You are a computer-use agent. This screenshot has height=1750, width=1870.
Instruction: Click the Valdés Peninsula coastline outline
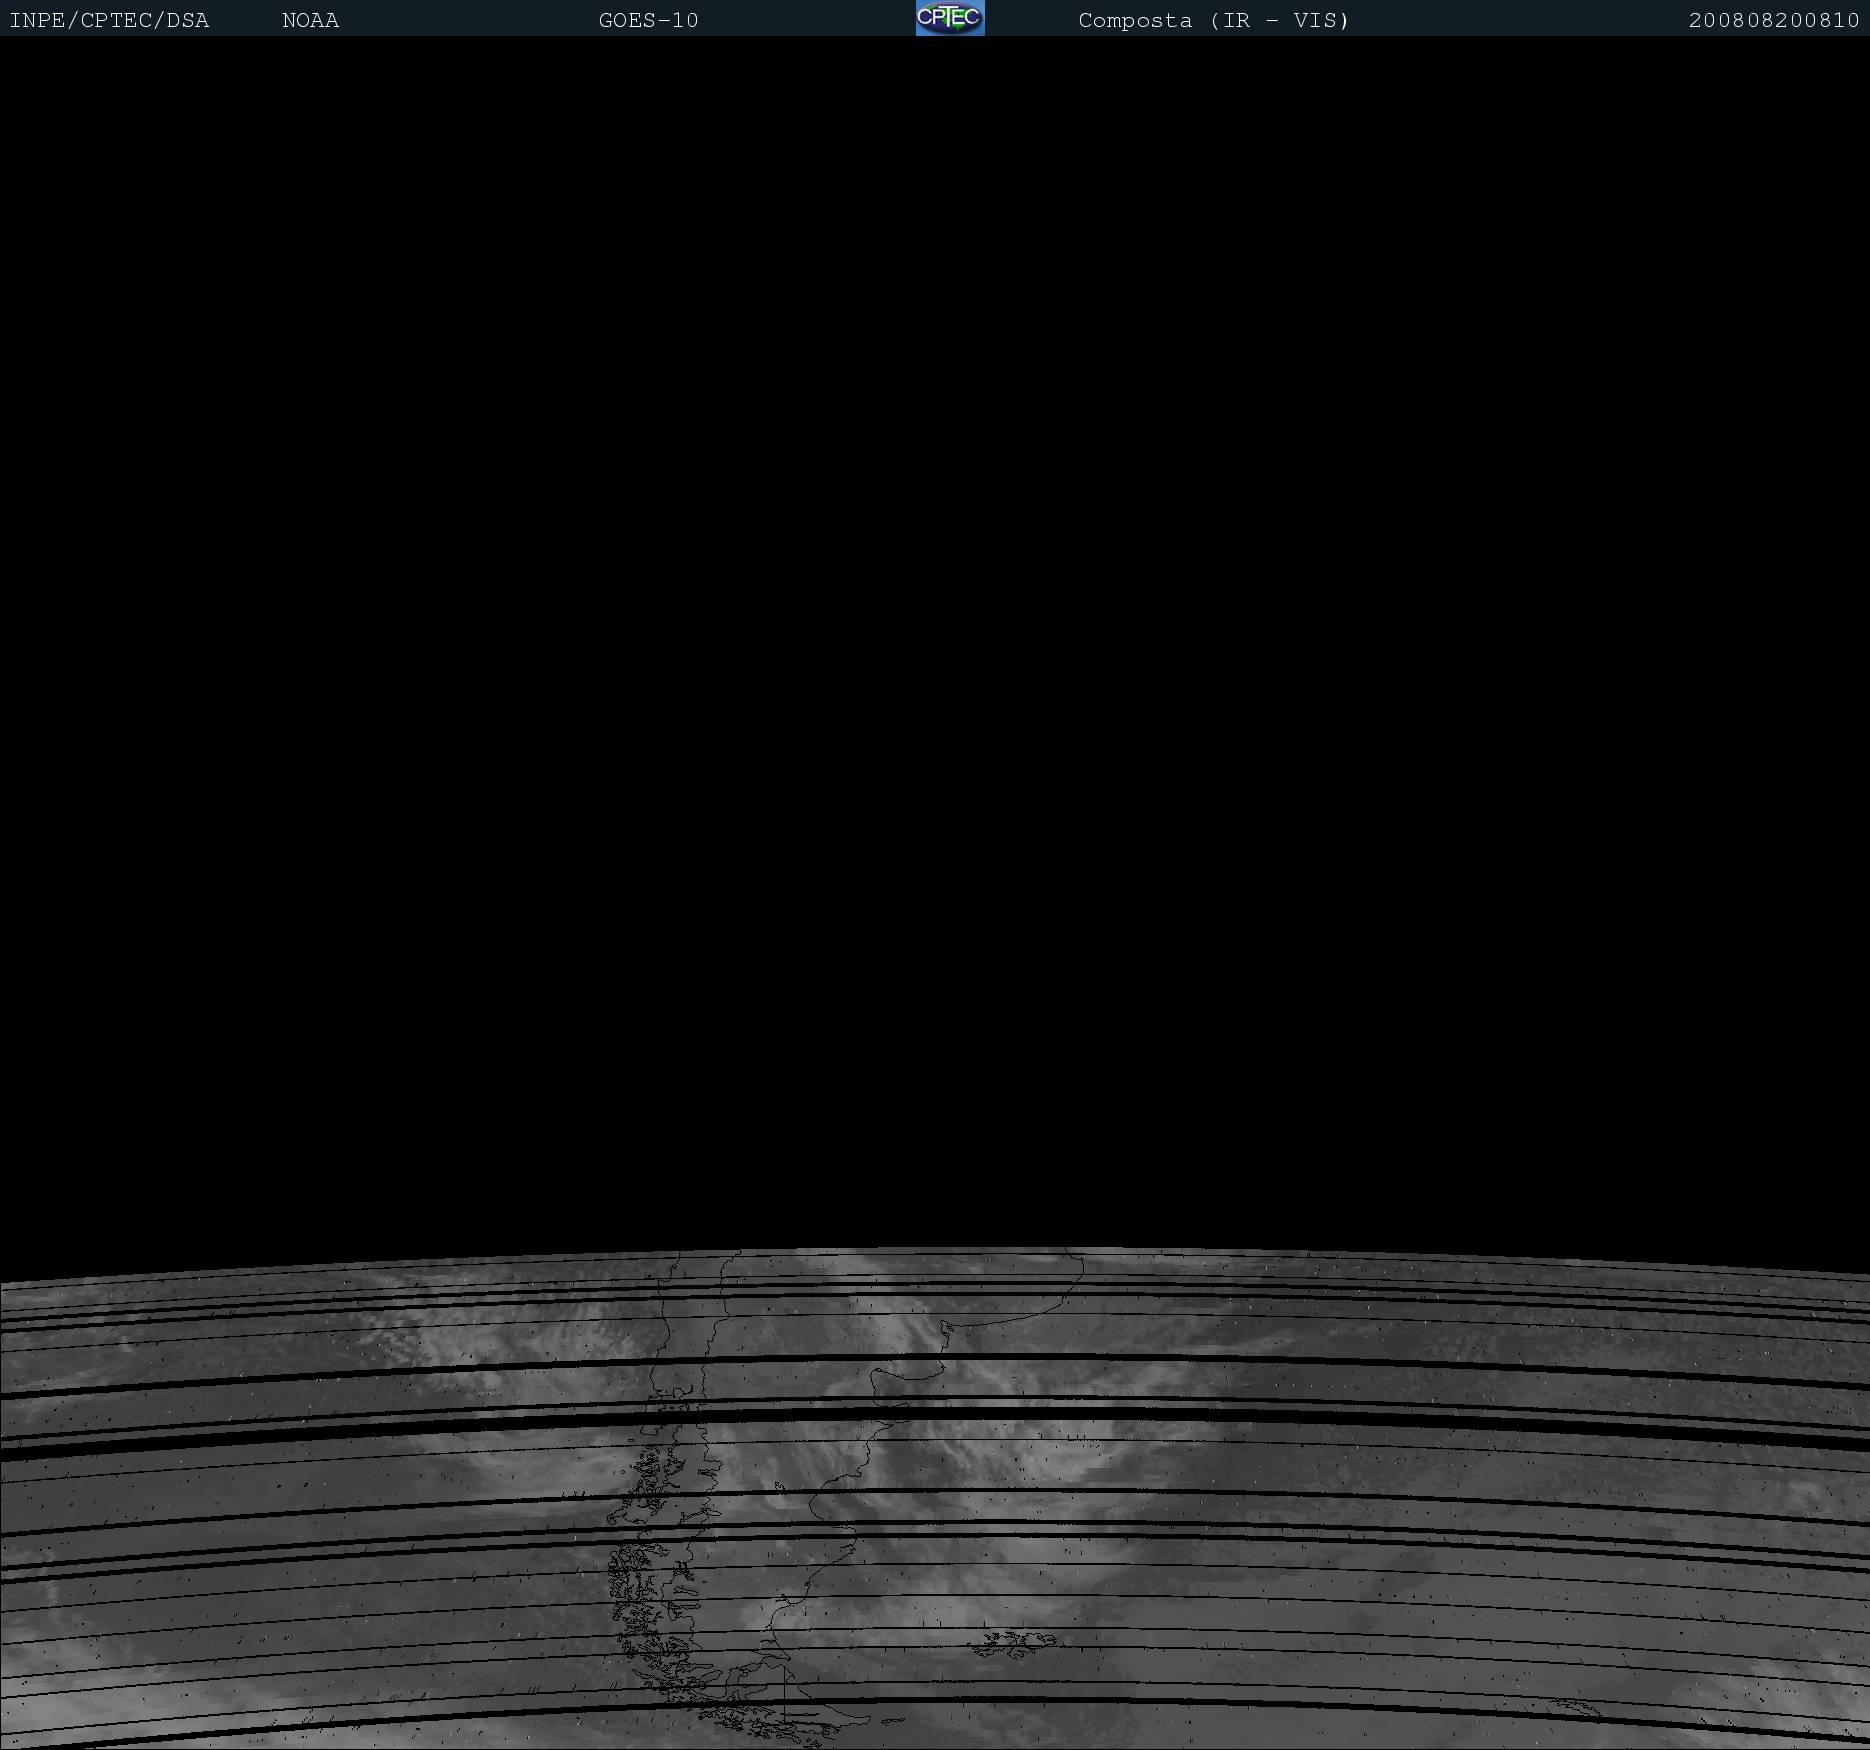point(885,1385)
